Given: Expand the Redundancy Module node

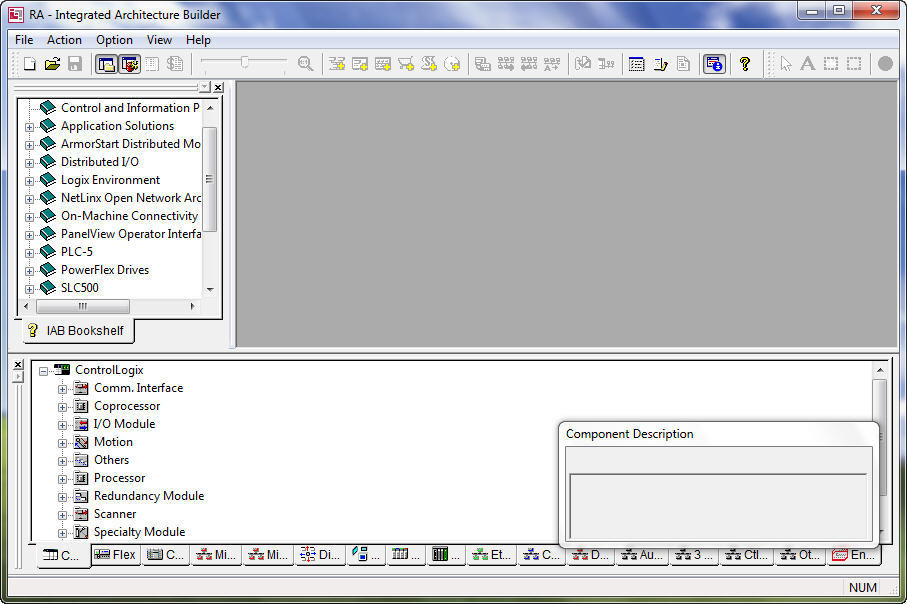Looking at the screenshot, I should click(x=62, y=497).
